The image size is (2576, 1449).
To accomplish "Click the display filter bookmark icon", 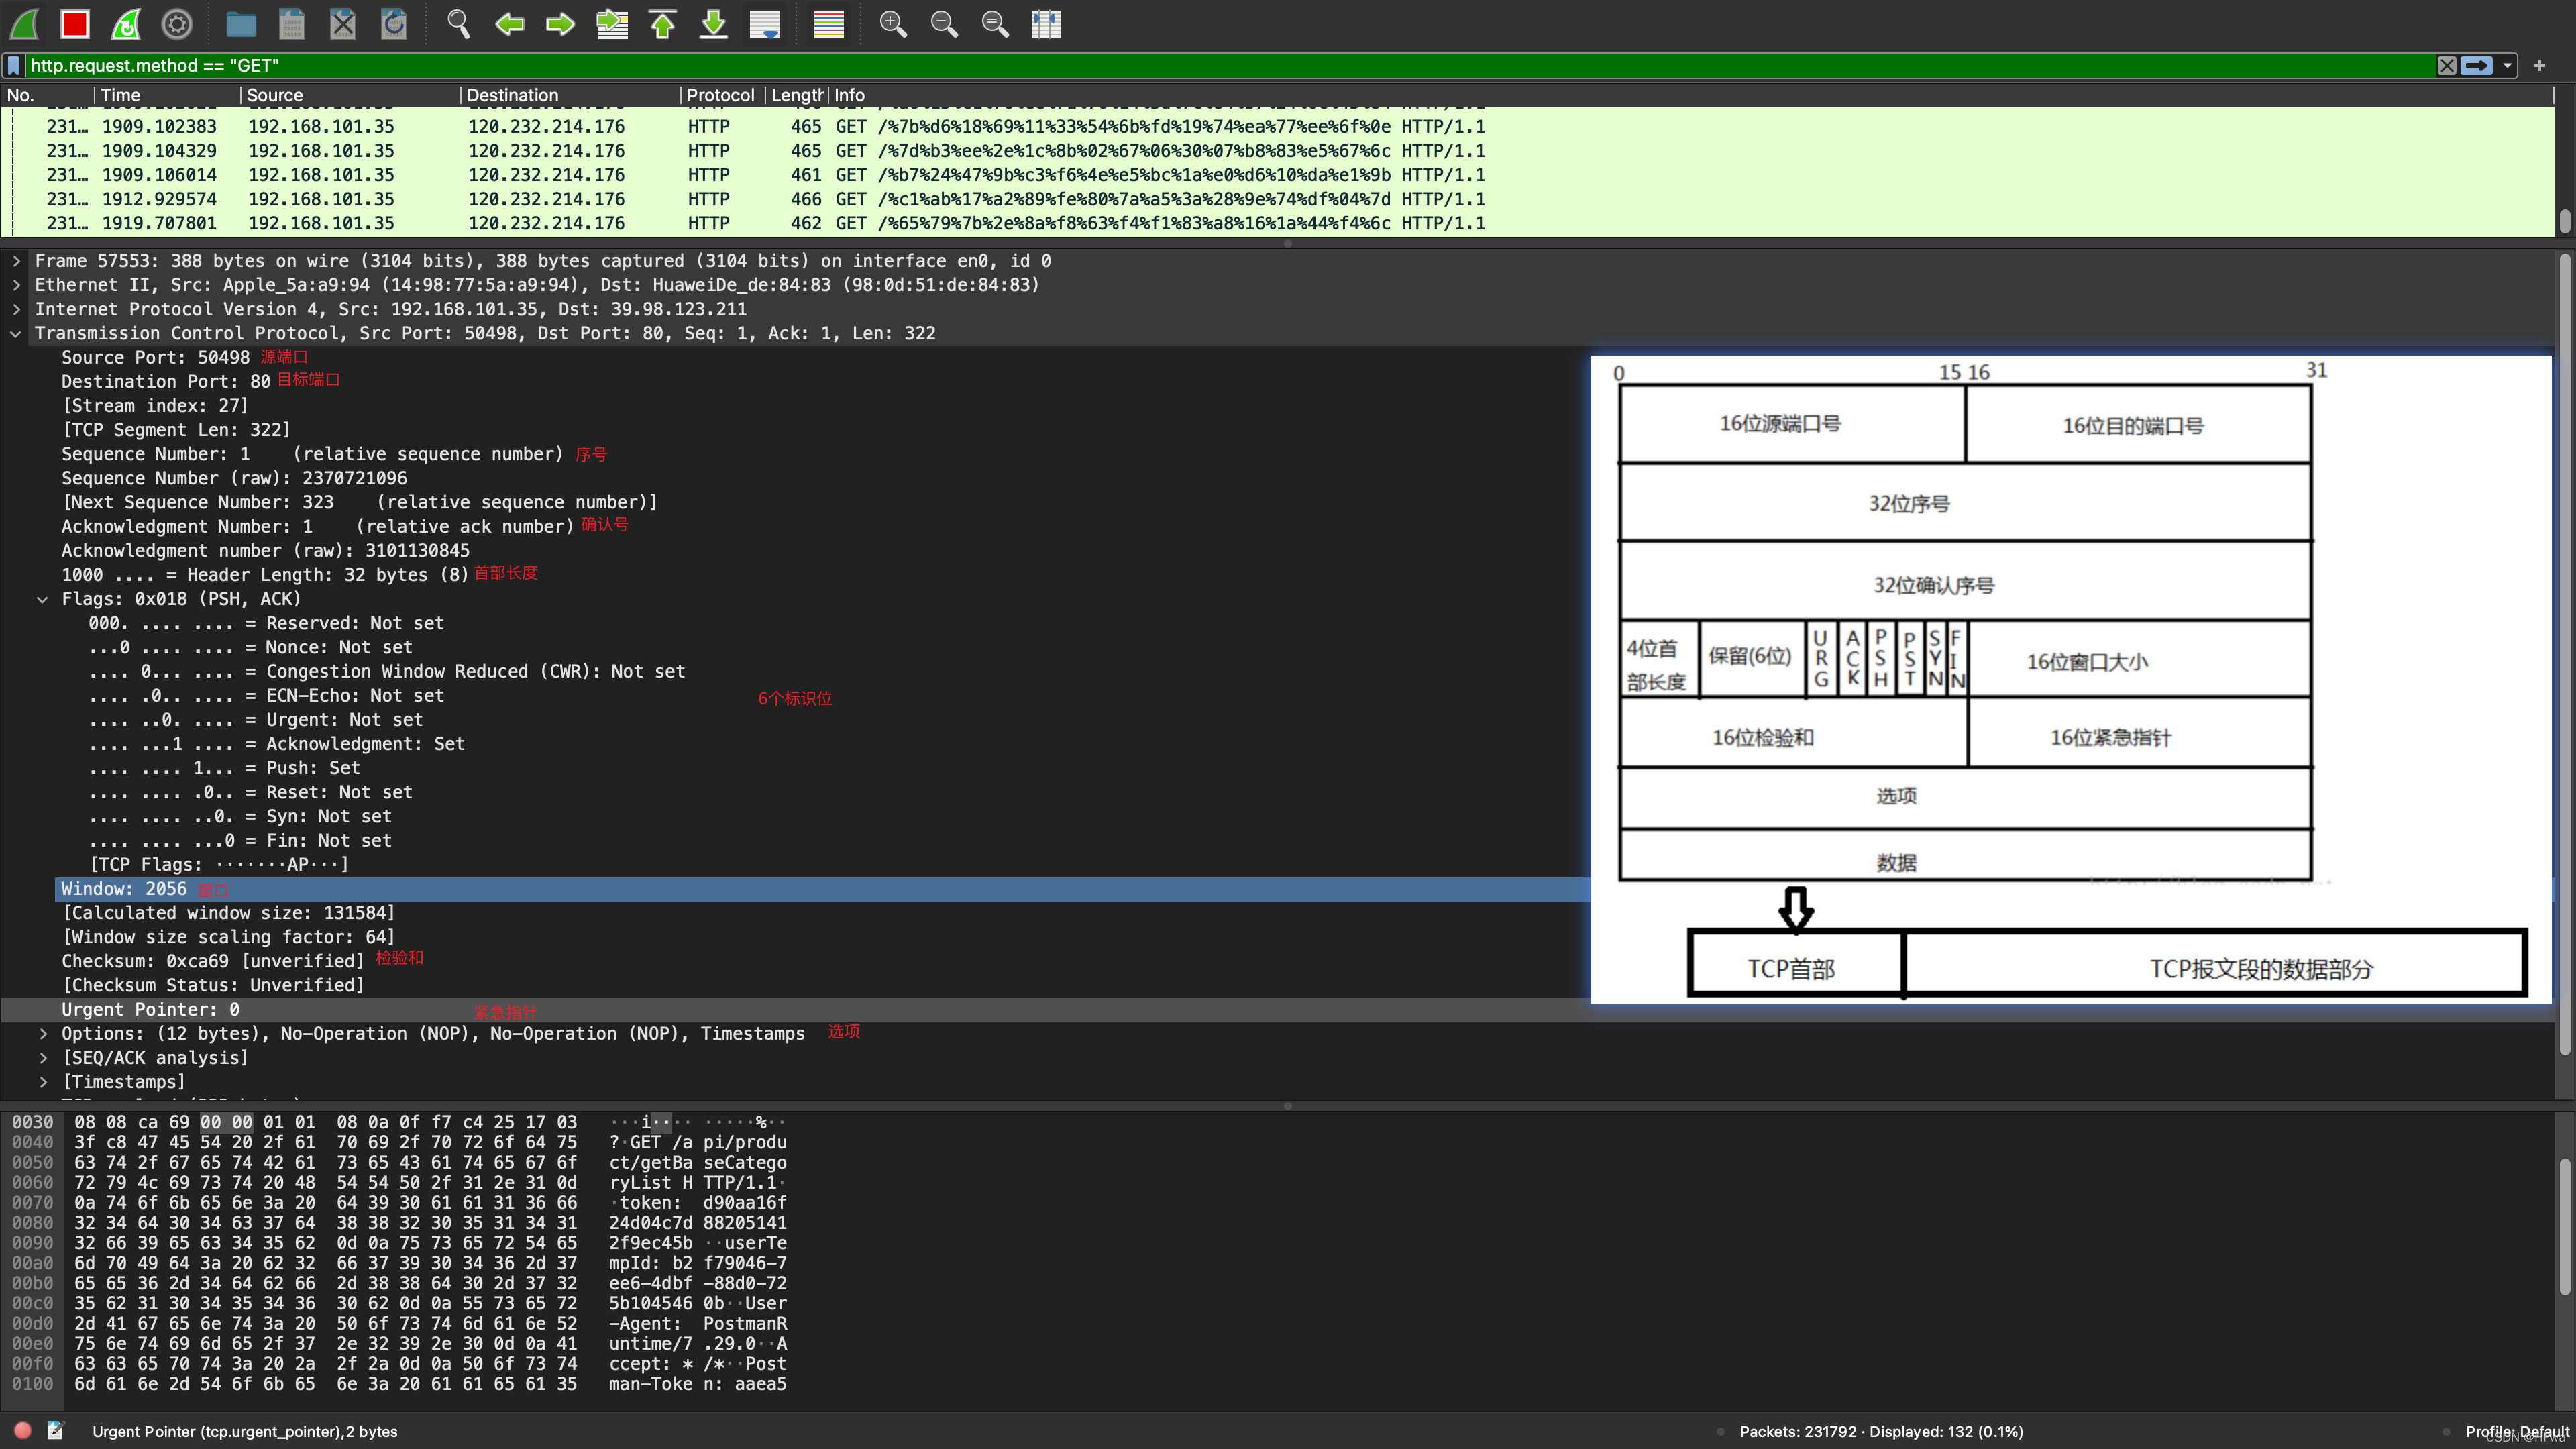I will point(14,66).
